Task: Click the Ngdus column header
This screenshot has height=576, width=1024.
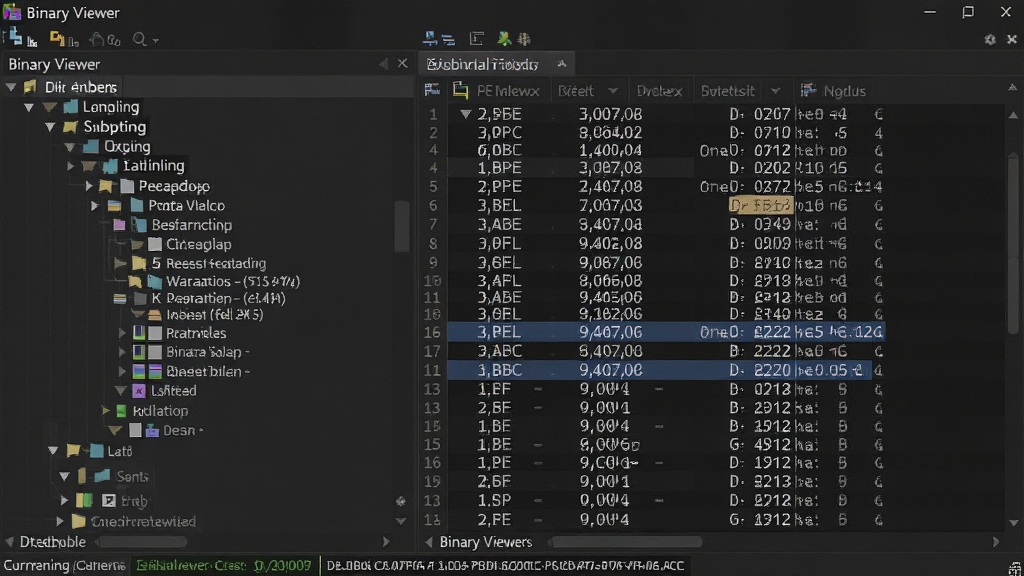Action: coord(844,91)
